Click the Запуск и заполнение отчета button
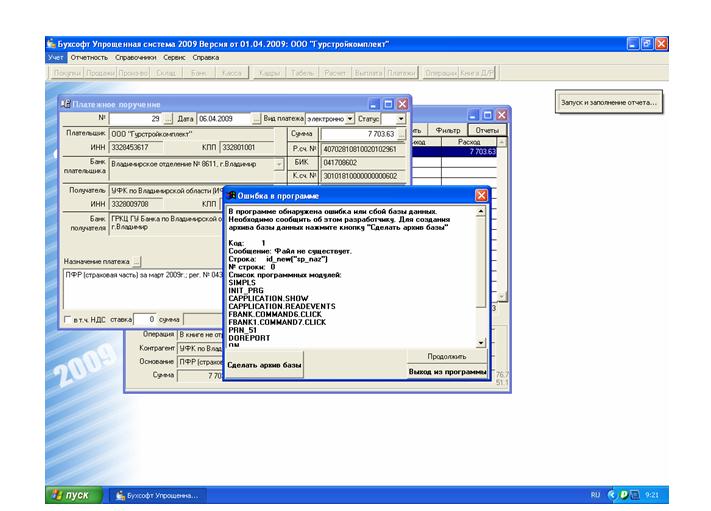711x511 pixels. 612,103
